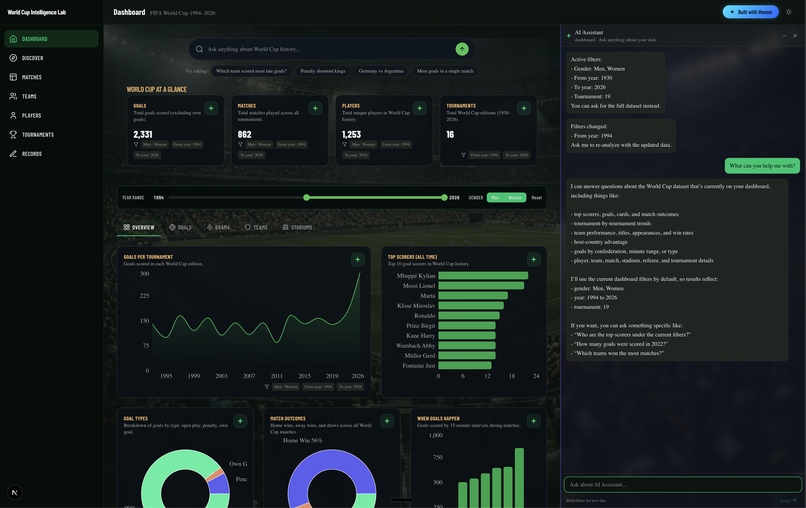This screenshot has width=806, height=508.
Task: Switch to the Overview tab
Action: pos(139,227)
